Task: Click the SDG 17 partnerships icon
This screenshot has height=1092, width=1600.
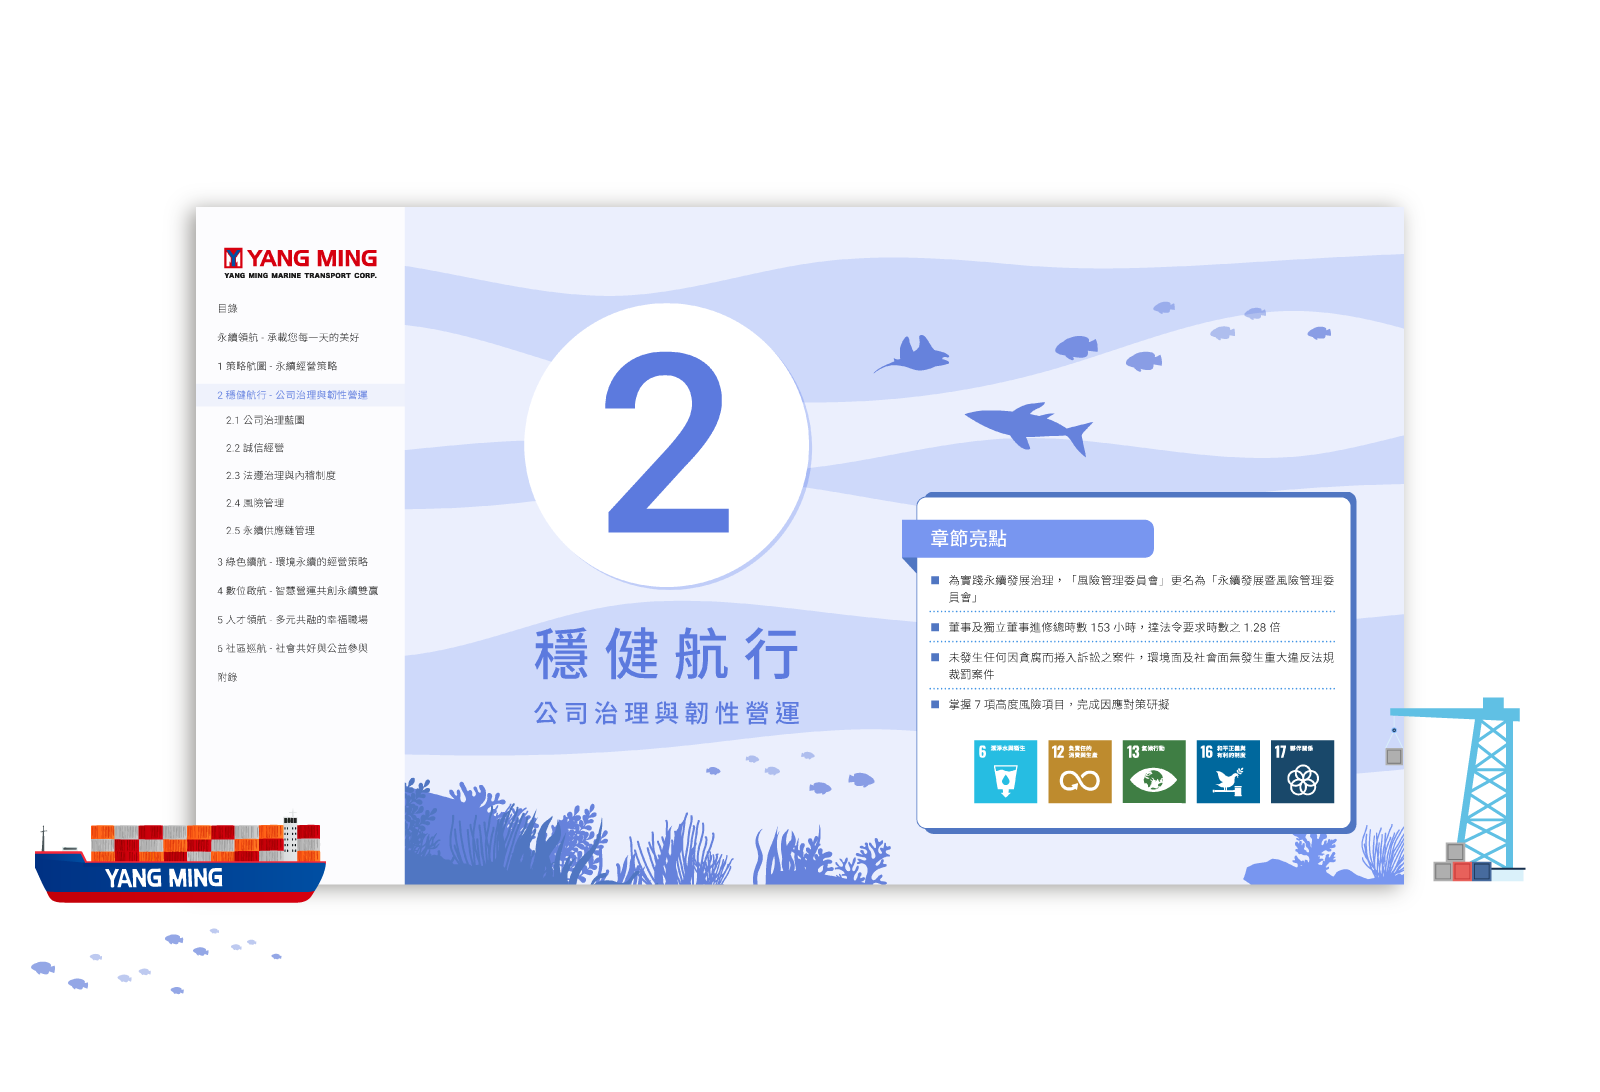Action: coord(1302,771)
